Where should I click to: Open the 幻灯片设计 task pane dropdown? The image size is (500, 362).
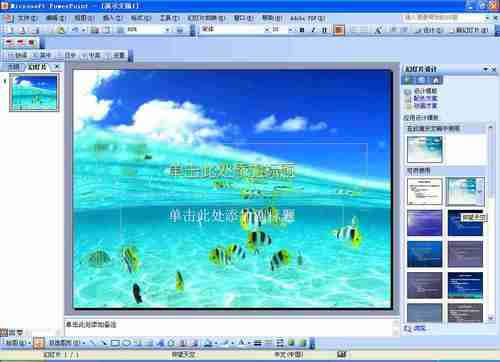pyautogui.click(x=486, y=69)
